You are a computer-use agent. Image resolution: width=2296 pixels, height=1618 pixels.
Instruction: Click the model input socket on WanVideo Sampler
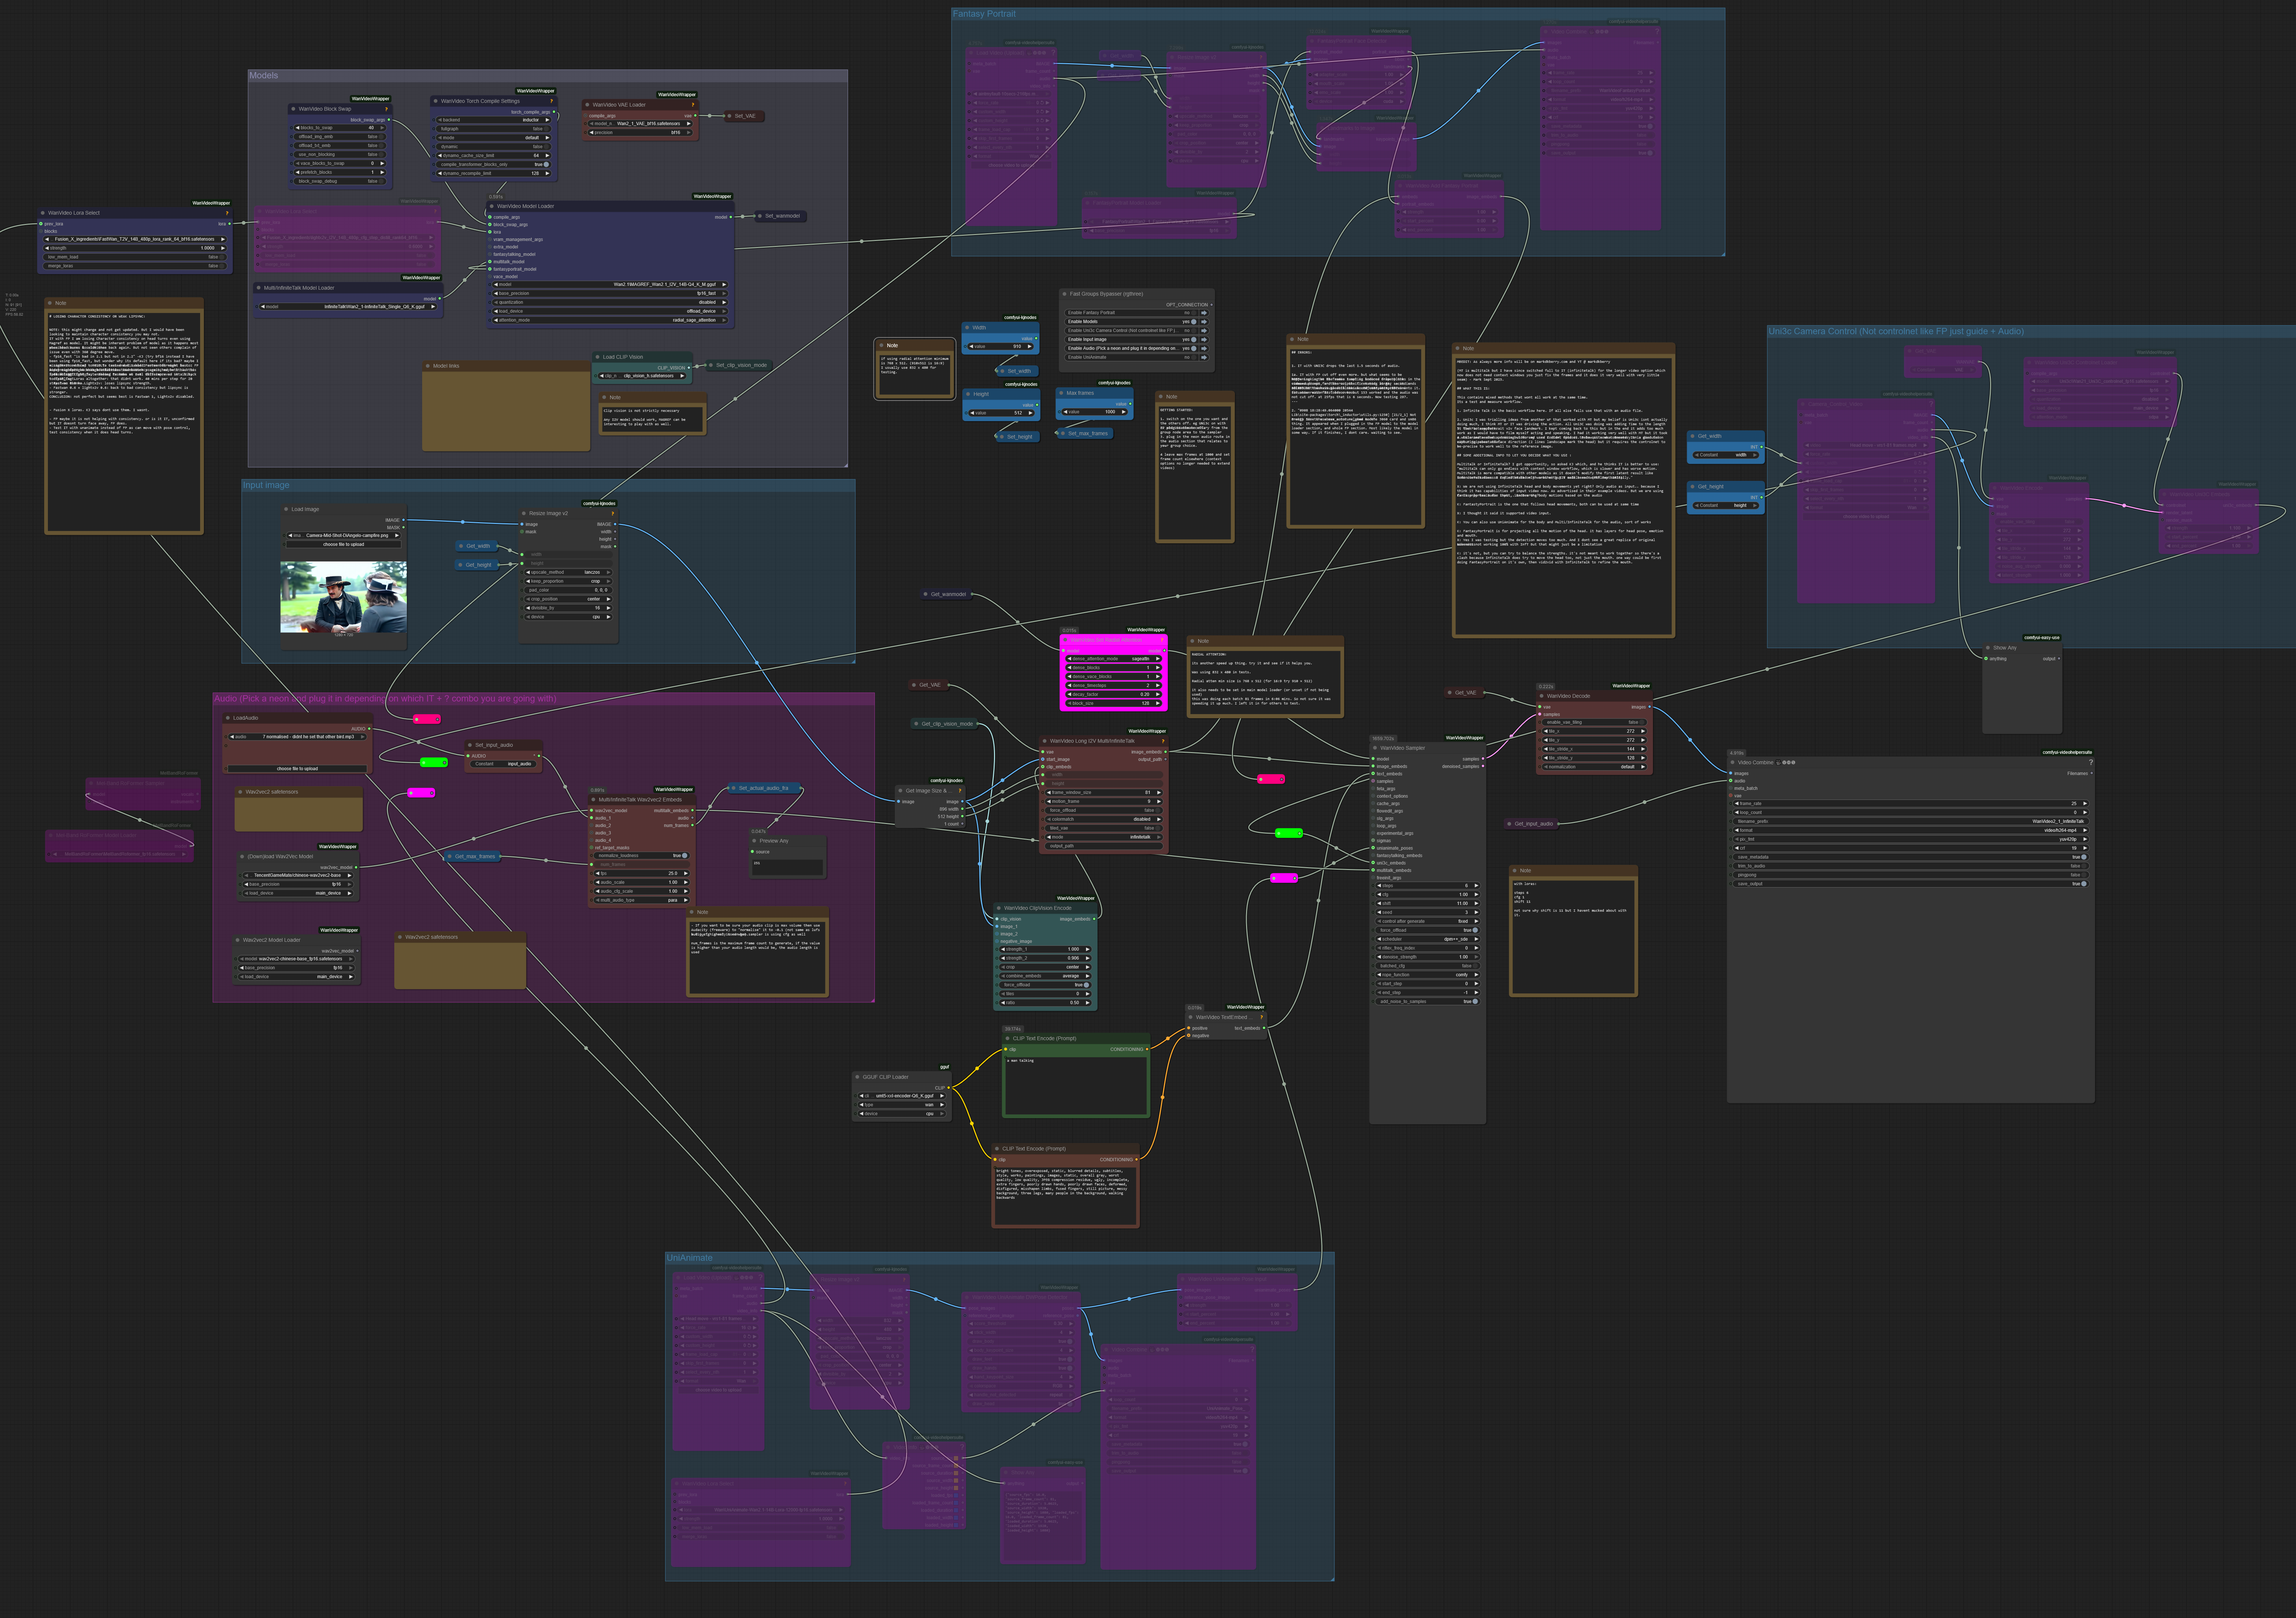point(1373,759)
